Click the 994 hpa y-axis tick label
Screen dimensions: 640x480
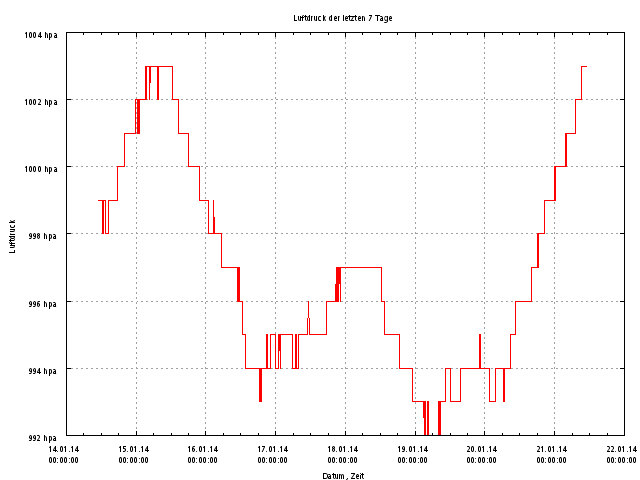tap(43, 371)
